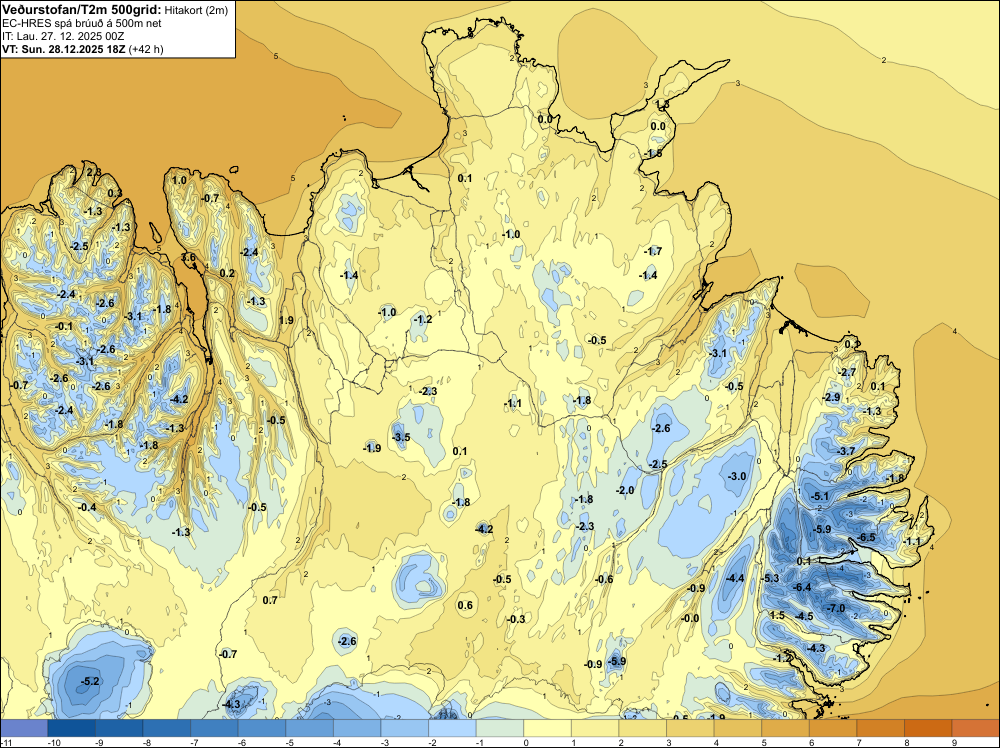Select legend swatch between -6 and -5
The width and height of the screenshot is (1000, 748).
pos(262,728)
